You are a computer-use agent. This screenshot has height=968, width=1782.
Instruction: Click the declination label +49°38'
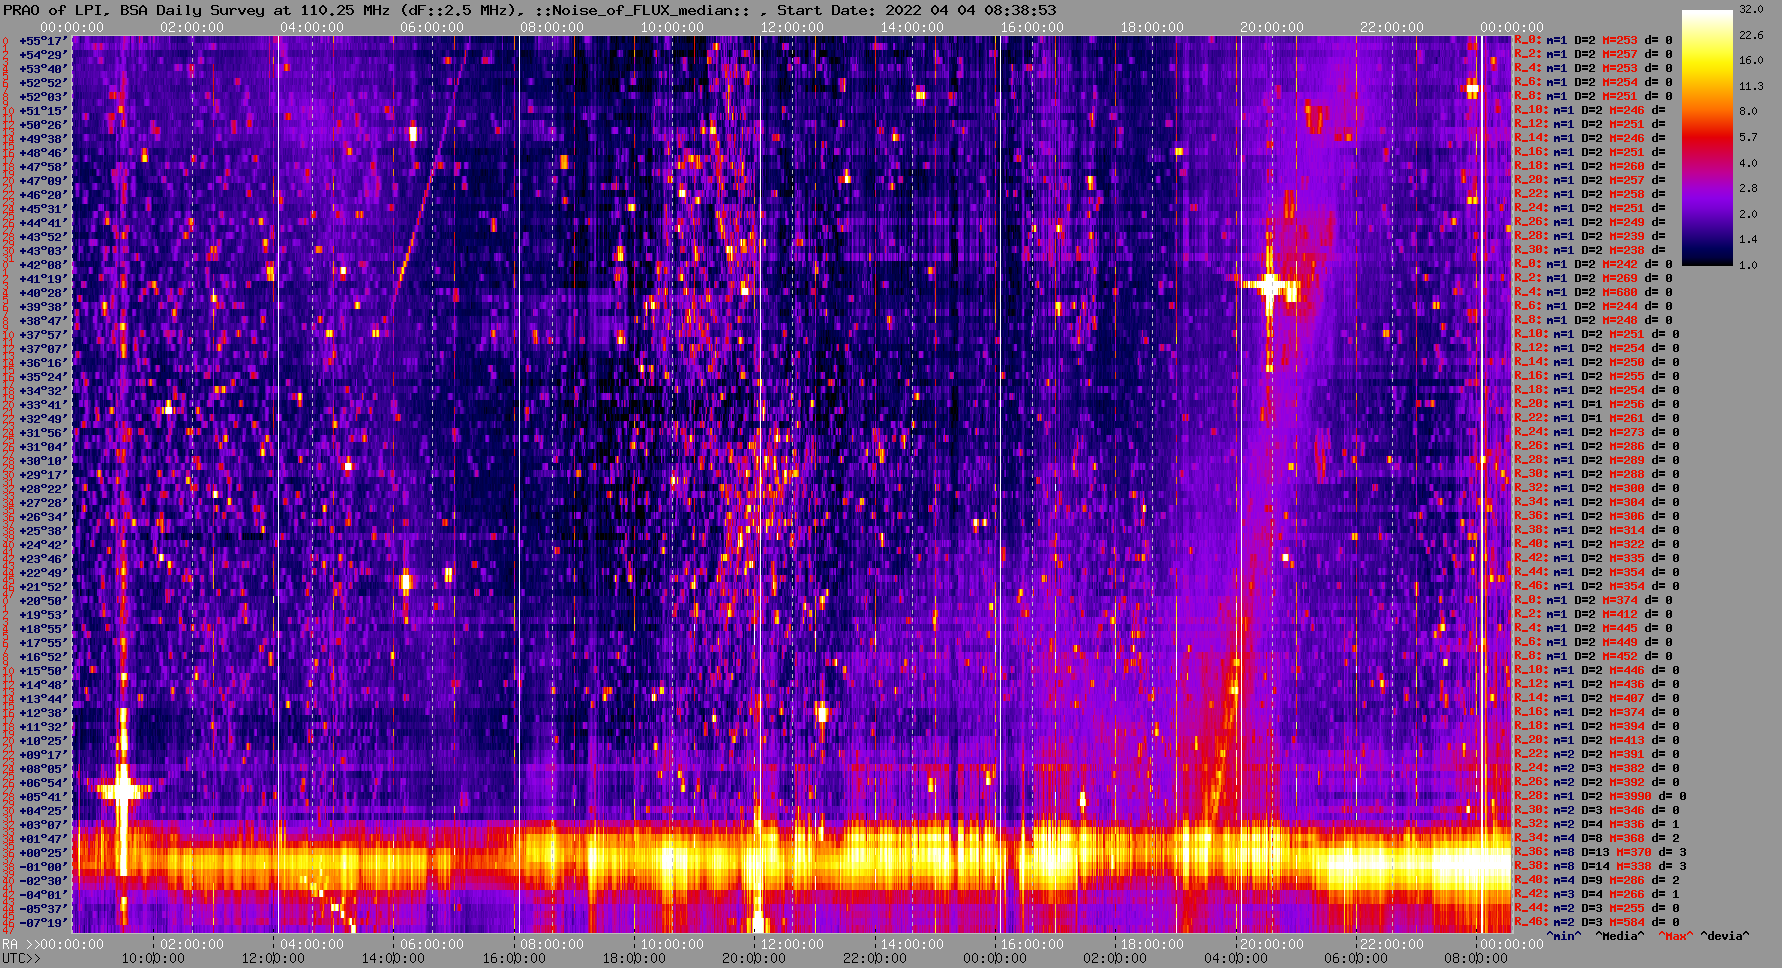42,138
